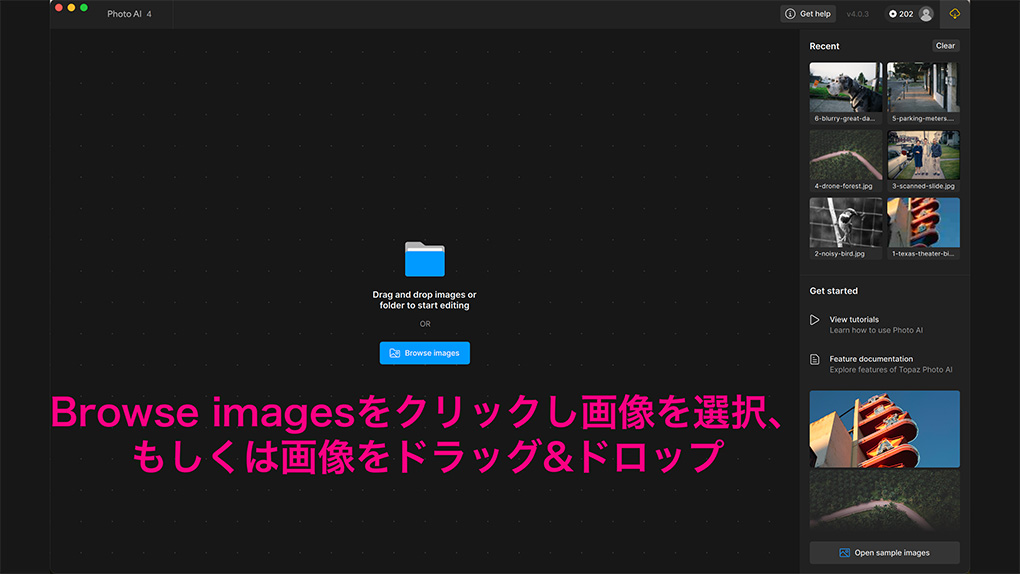Click 'Drag and drop images or folder' text
Image resolution: width=1020 pixels, height=574 pixels.
click(424, 300)
